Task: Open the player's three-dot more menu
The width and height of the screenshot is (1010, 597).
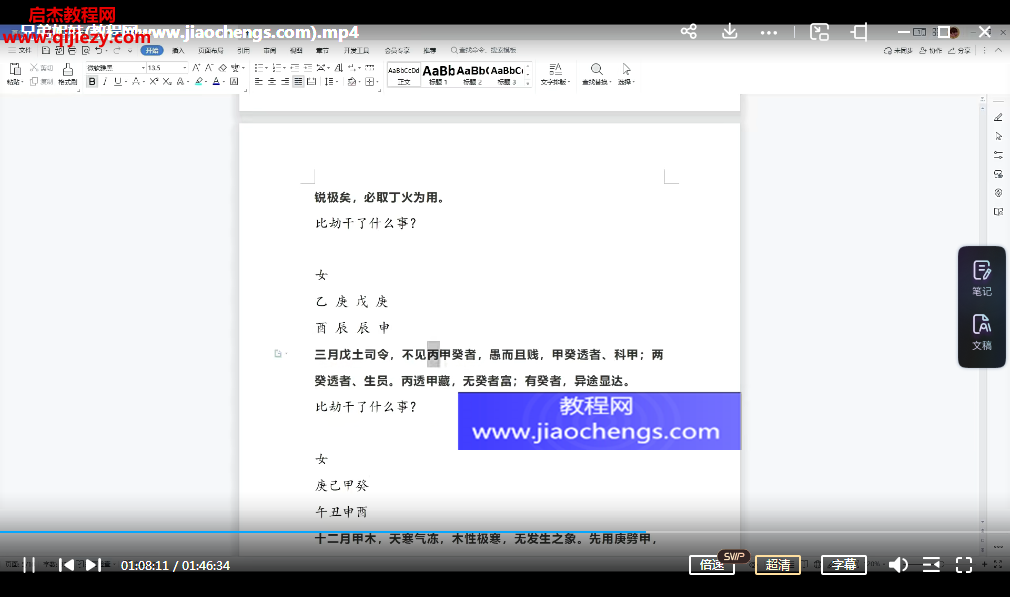Action: [768, 32]
